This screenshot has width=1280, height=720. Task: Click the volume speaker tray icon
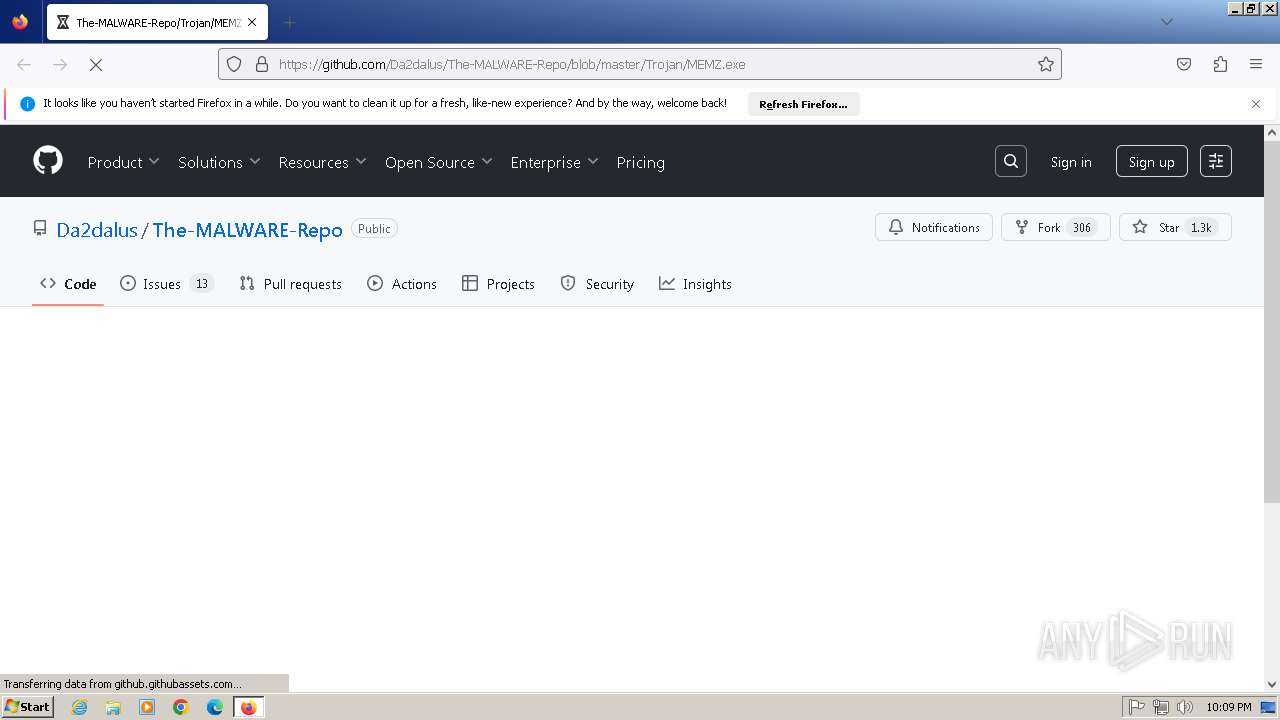coord(1184,707)
